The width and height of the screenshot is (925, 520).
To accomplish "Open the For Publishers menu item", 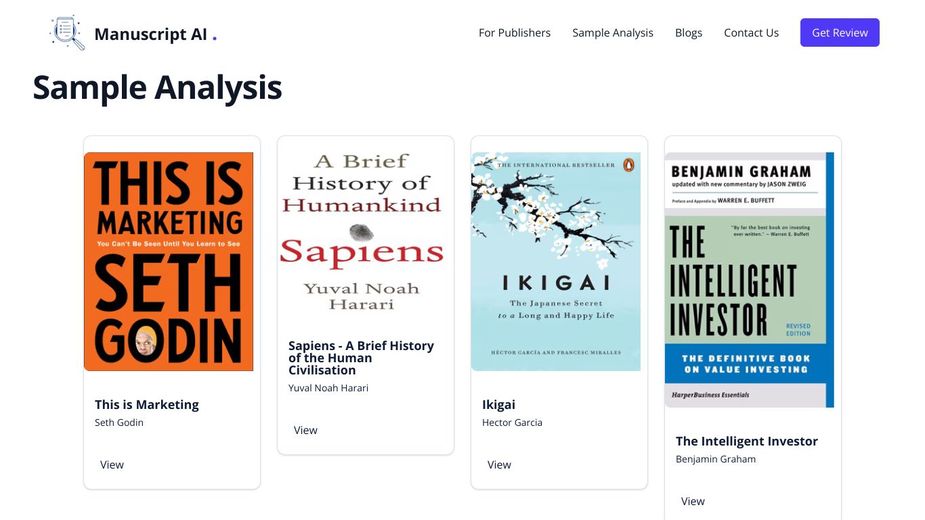I will [514, 33].
